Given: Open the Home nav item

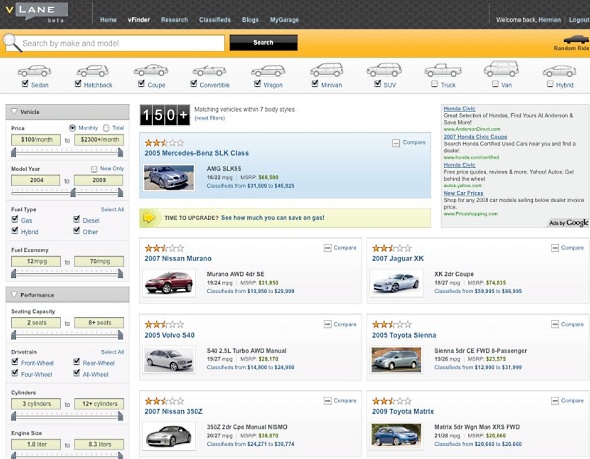Looking at the screenshot, I should [x=108, y=20].
